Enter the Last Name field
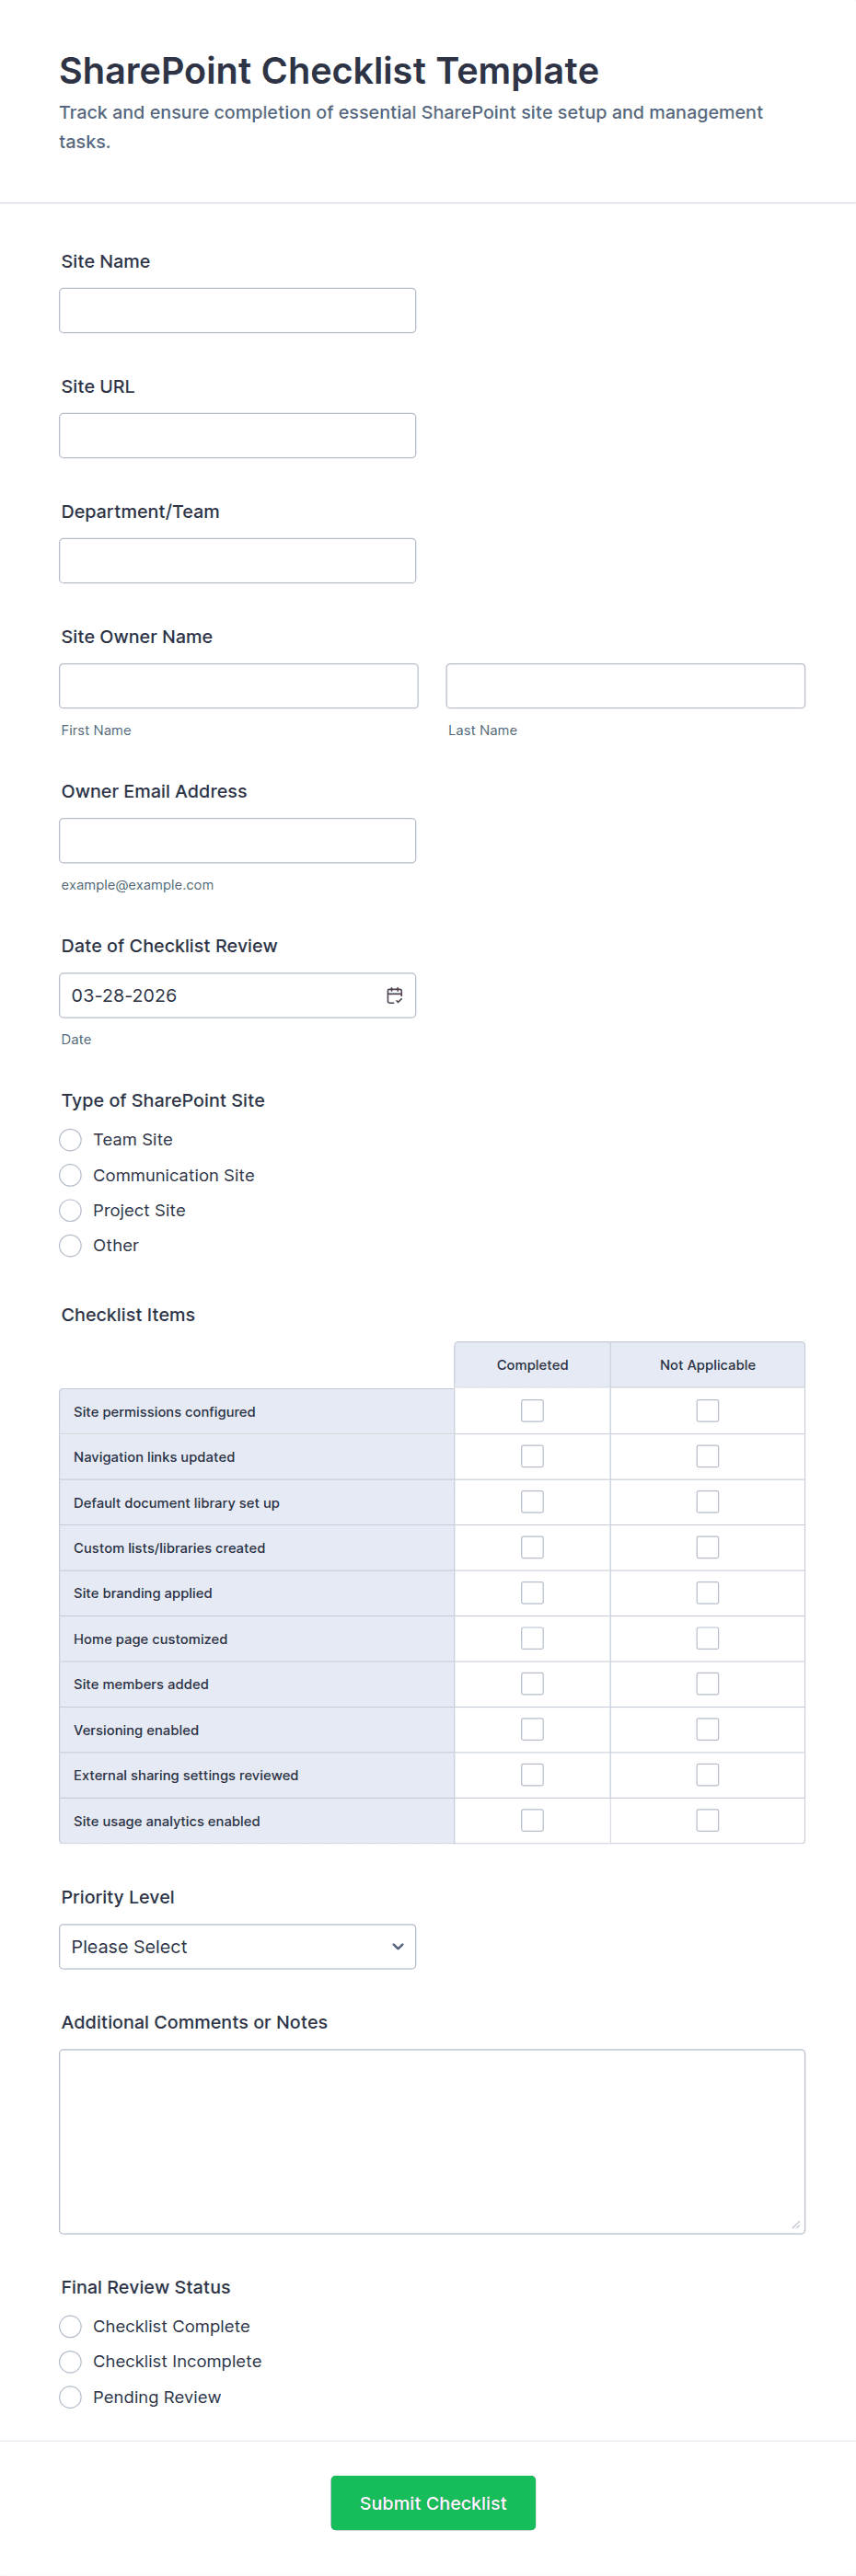The width and height of the screenshot is (856, 2576). pos(625,686)
